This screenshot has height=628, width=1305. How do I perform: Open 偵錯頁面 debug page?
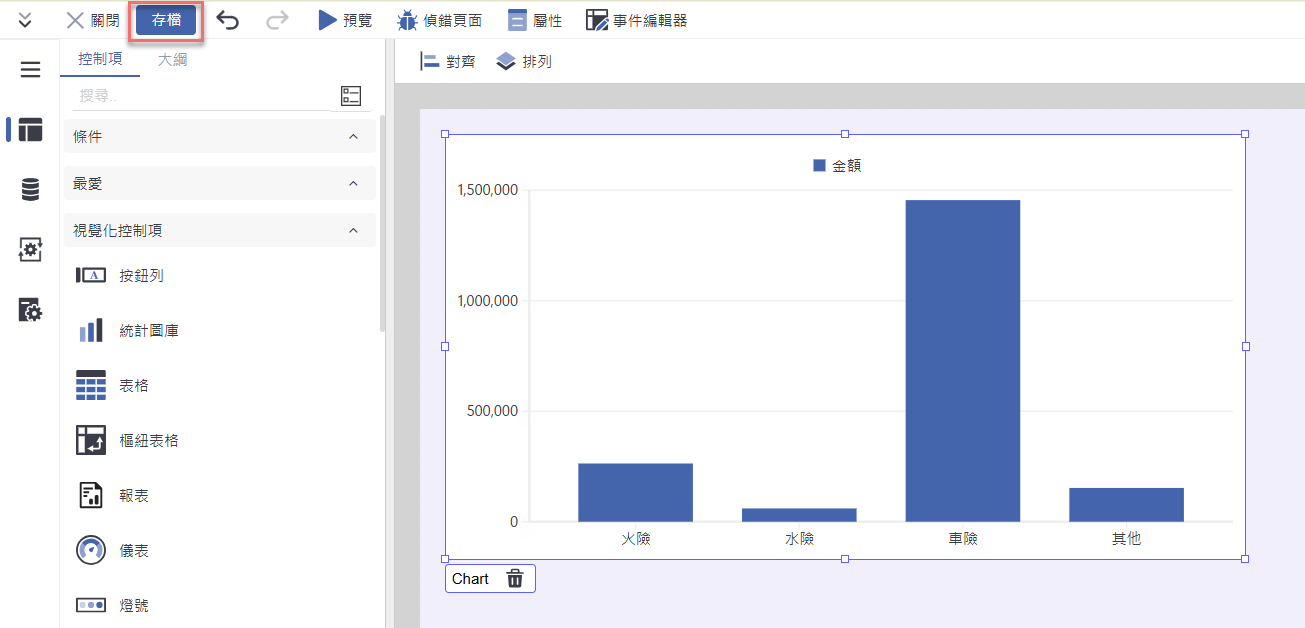click(x=439, y=20)
